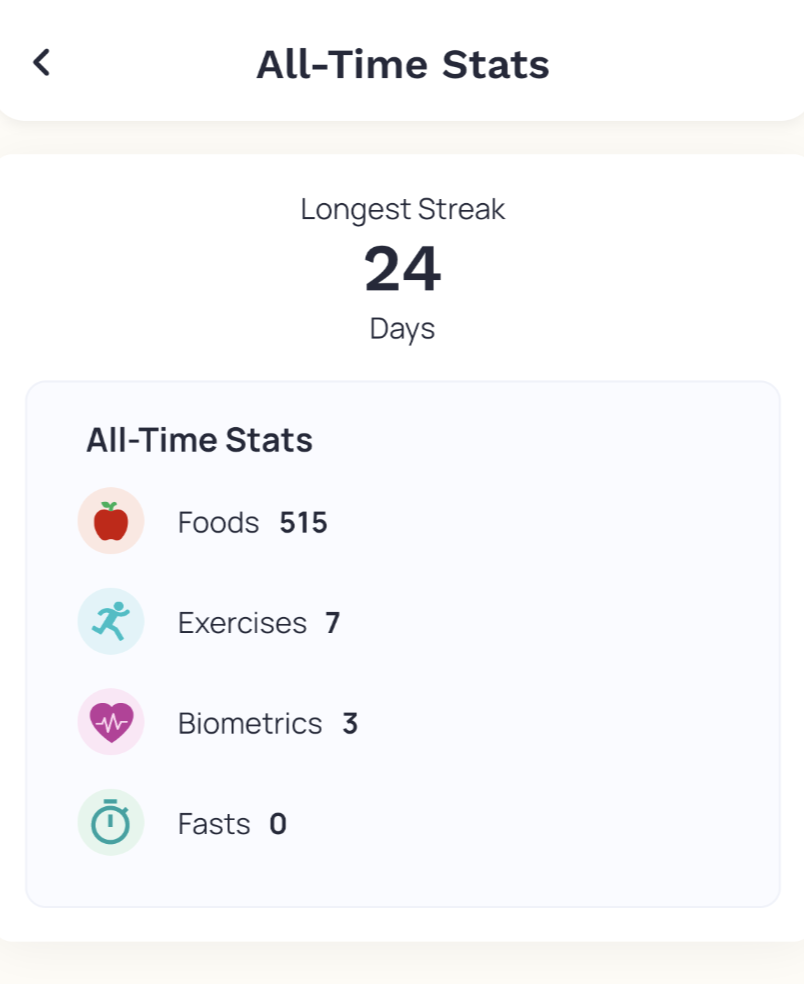804x984 pixels.
Task: Go back using the header chevron
Action: point(41,63)
